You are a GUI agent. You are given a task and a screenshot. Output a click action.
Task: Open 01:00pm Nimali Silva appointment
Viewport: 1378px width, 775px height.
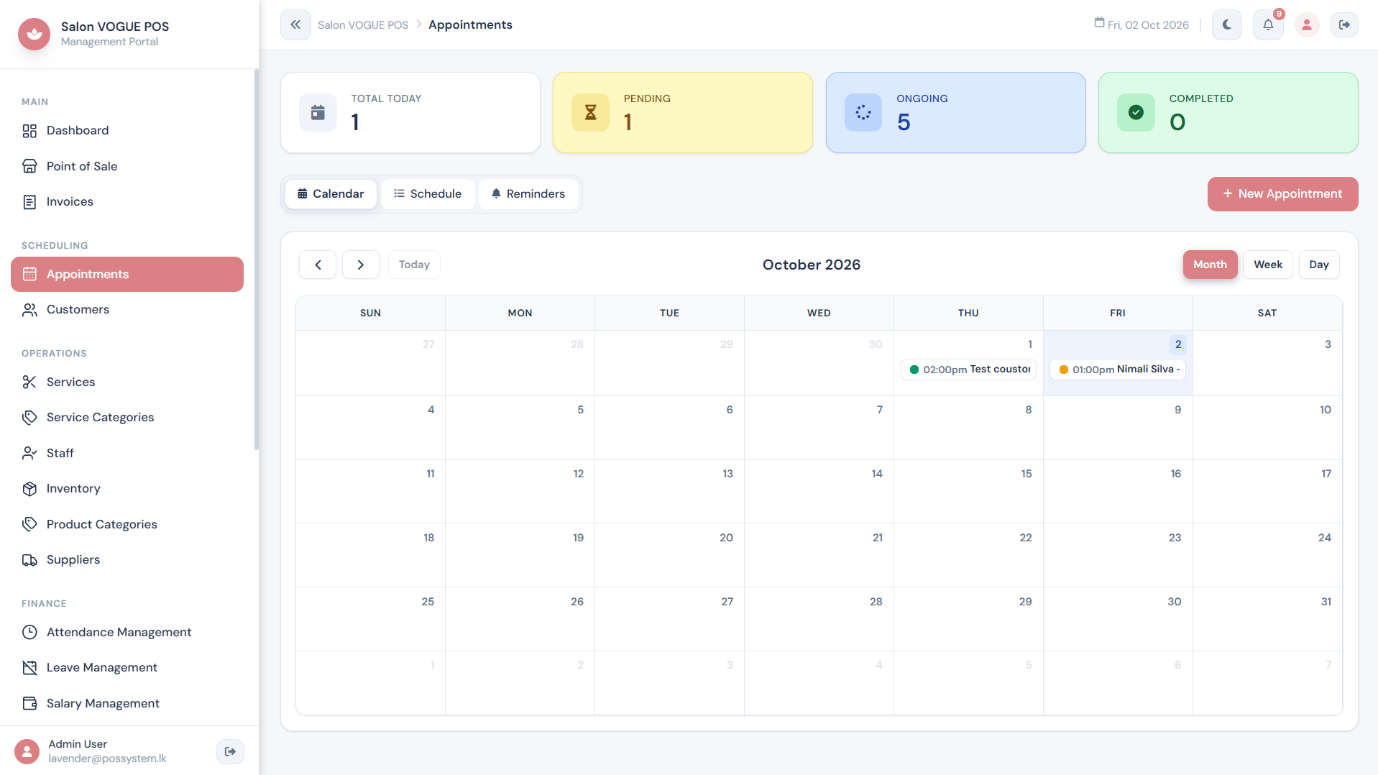pyautogui.click(x=1118, y=370)
